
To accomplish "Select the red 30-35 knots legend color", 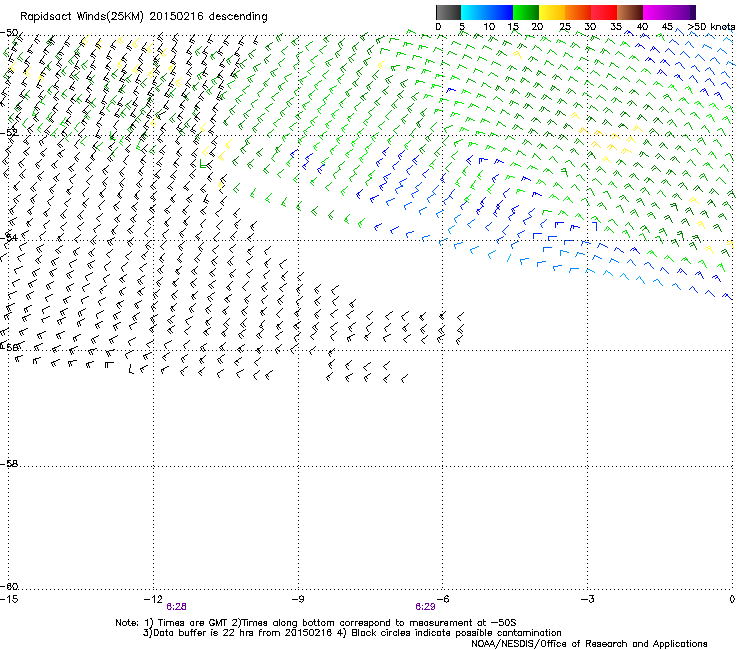I will (604, 12).
